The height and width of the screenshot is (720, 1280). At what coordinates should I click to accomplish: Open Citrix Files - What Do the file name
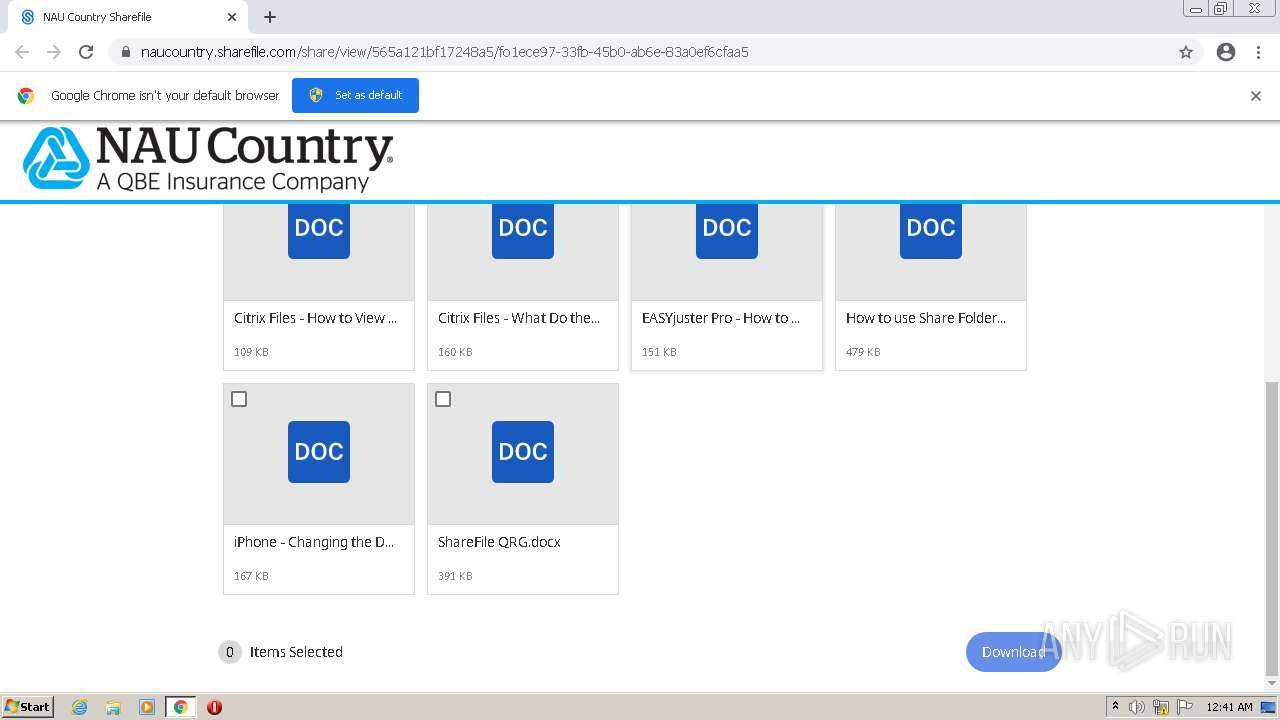519,318
